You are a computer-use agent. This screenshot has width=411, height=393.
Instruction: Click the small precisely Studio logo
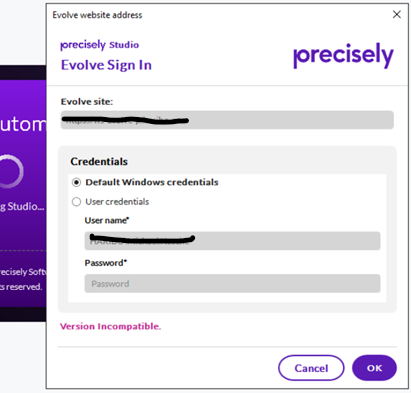(x=99, y=45)
